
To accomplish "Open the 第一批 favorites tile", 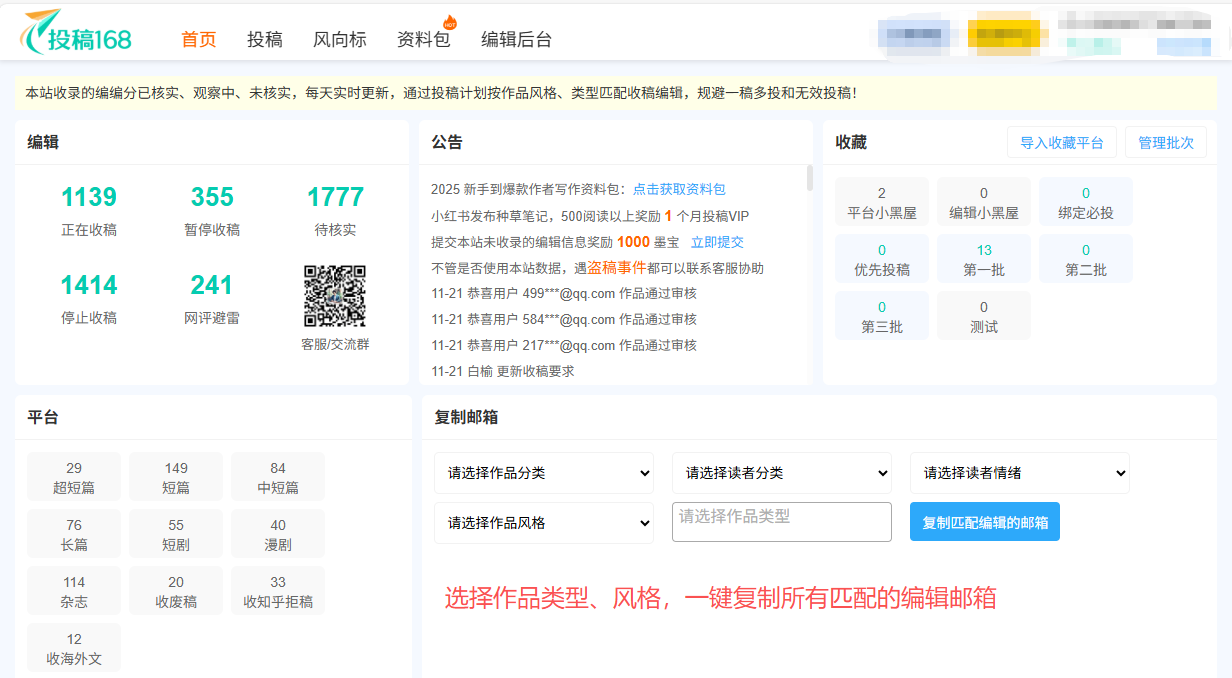I will [984, 259].
